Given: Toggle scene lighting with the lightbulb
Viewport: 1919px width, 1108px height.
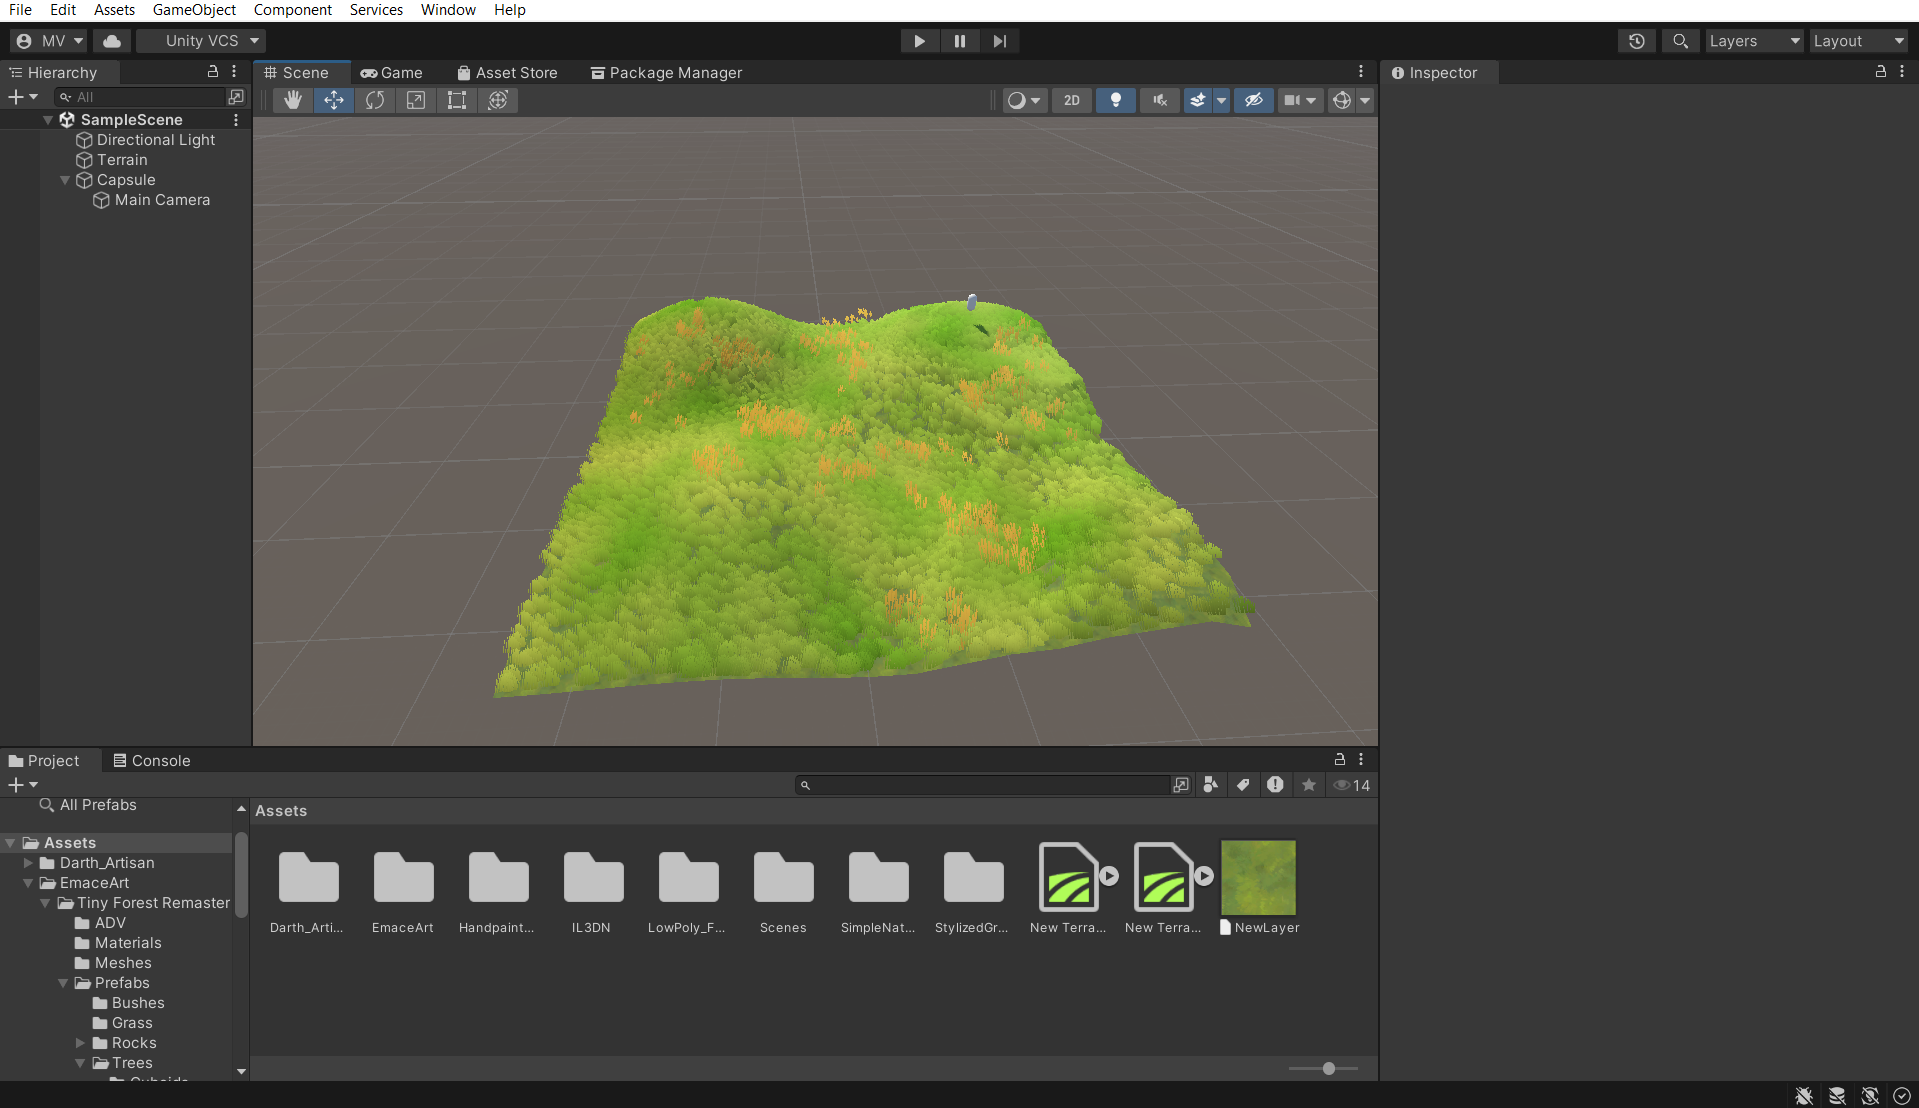Looking at the screenshot, I should [x=1115, y=100].
